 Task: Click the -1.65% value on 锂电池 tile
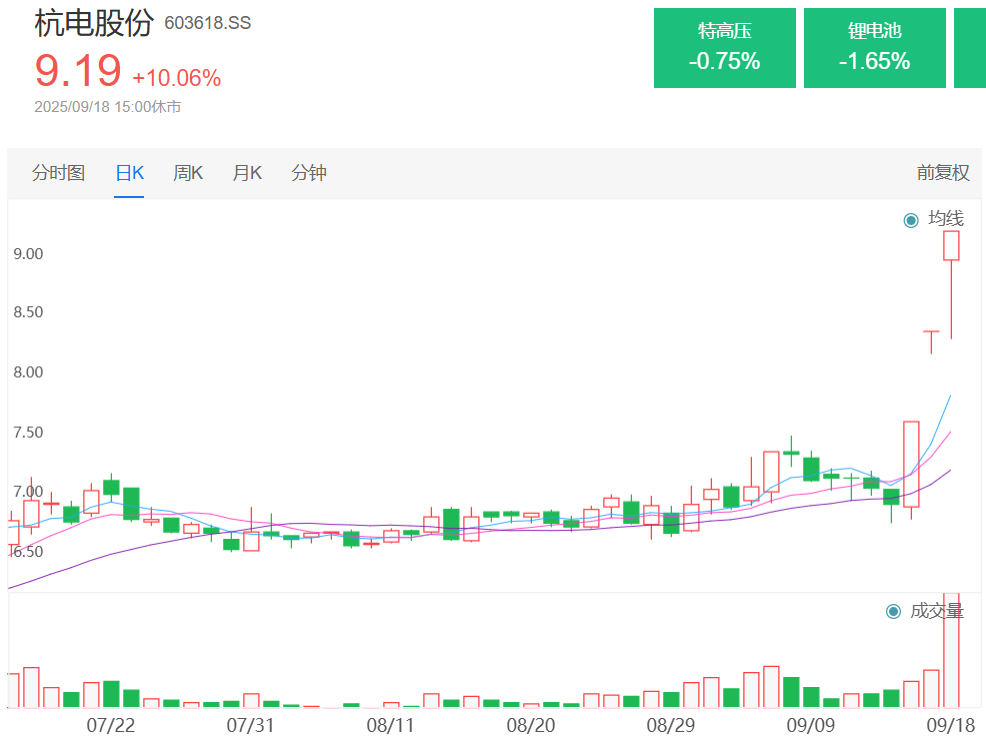tap(875, 61)
